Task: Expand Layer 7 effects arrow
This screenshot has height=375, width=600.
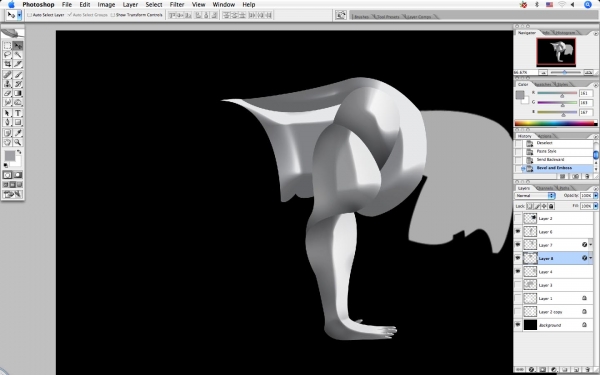Action: coord(591,245)
